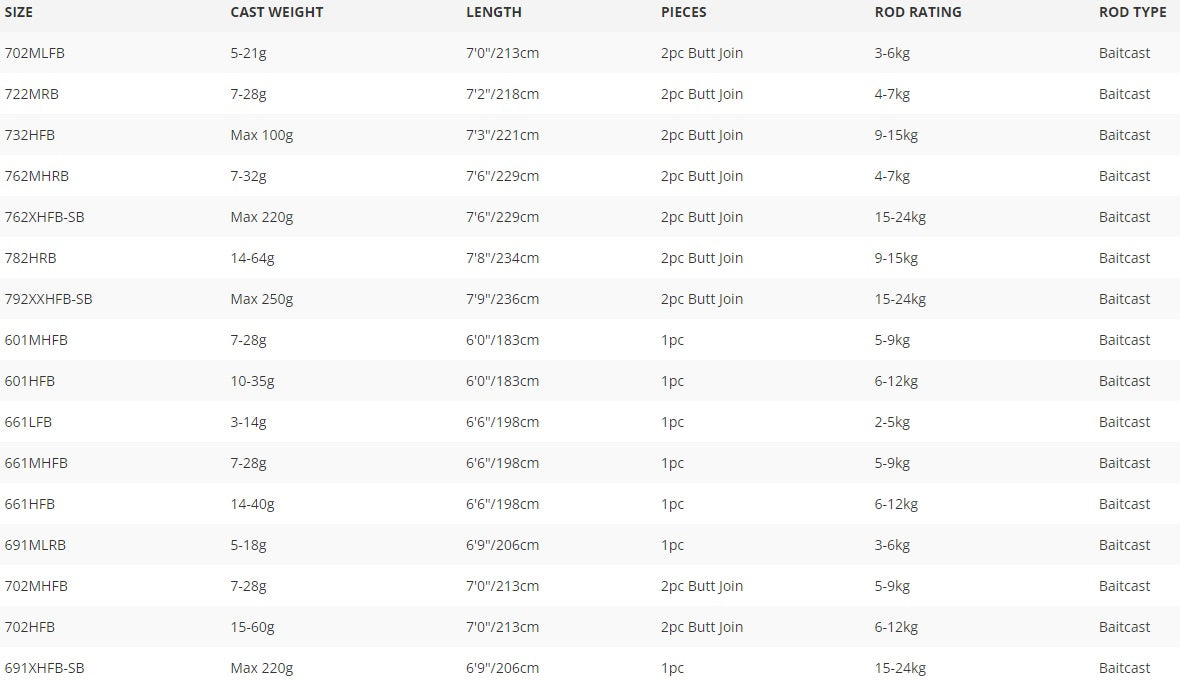The height and width of the screenshot is (681, 1180).
Task: Select the 3-14g cast weight cell
Action: [248, 422]
